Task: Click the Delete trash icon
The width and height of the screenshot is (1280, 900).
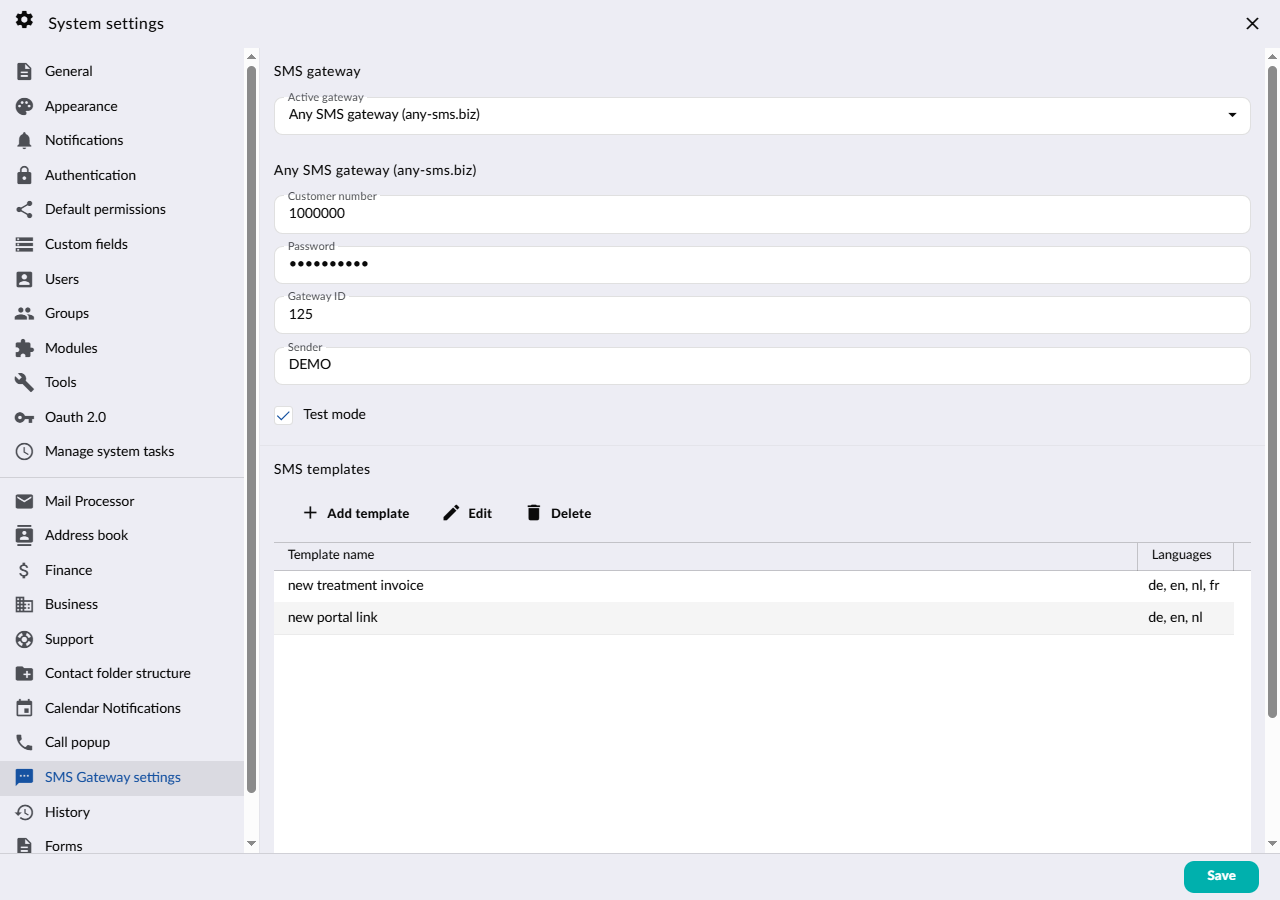Action: pyautogui.click(x=533, y=513)
